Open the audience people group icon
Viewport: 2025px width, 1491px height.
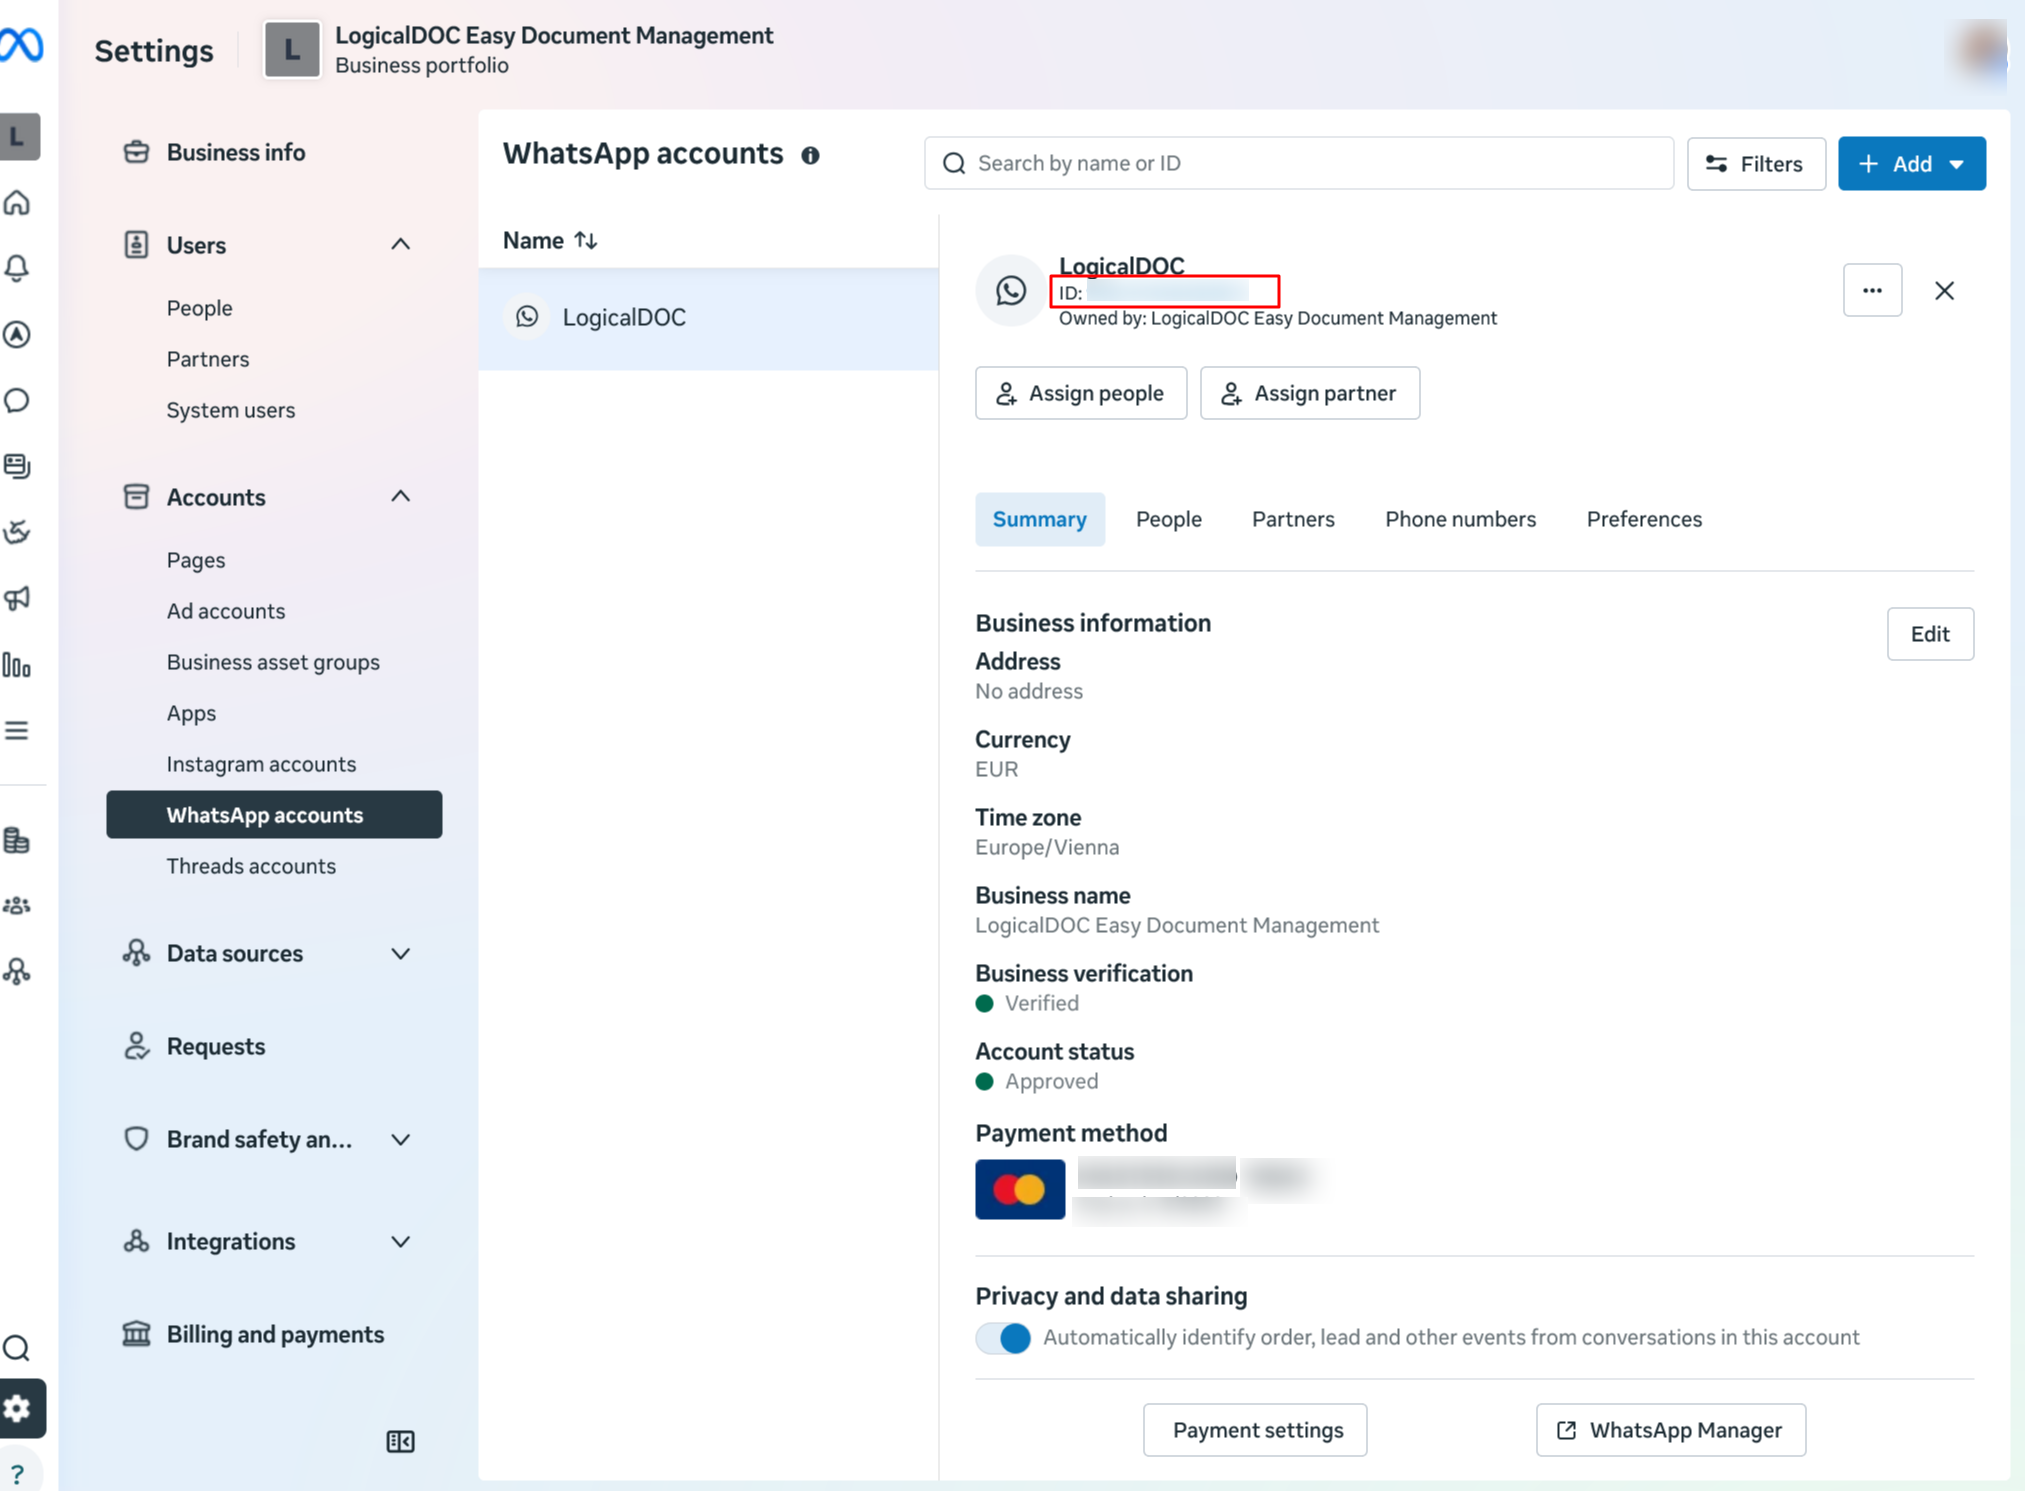(x=18, y=906)
